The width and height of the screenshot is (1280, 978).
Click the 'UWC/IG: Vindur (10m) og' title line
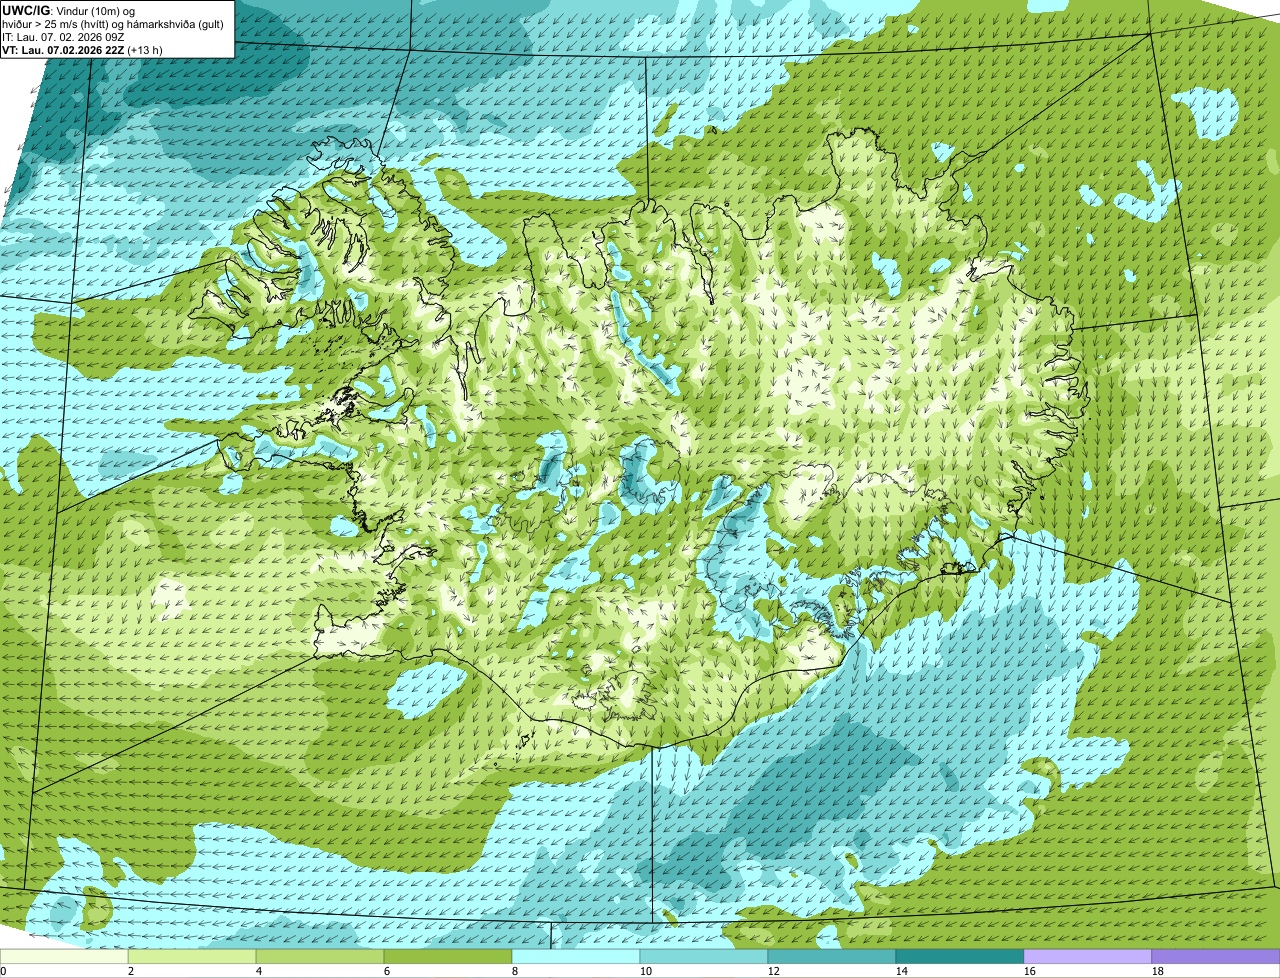[68, 10]
